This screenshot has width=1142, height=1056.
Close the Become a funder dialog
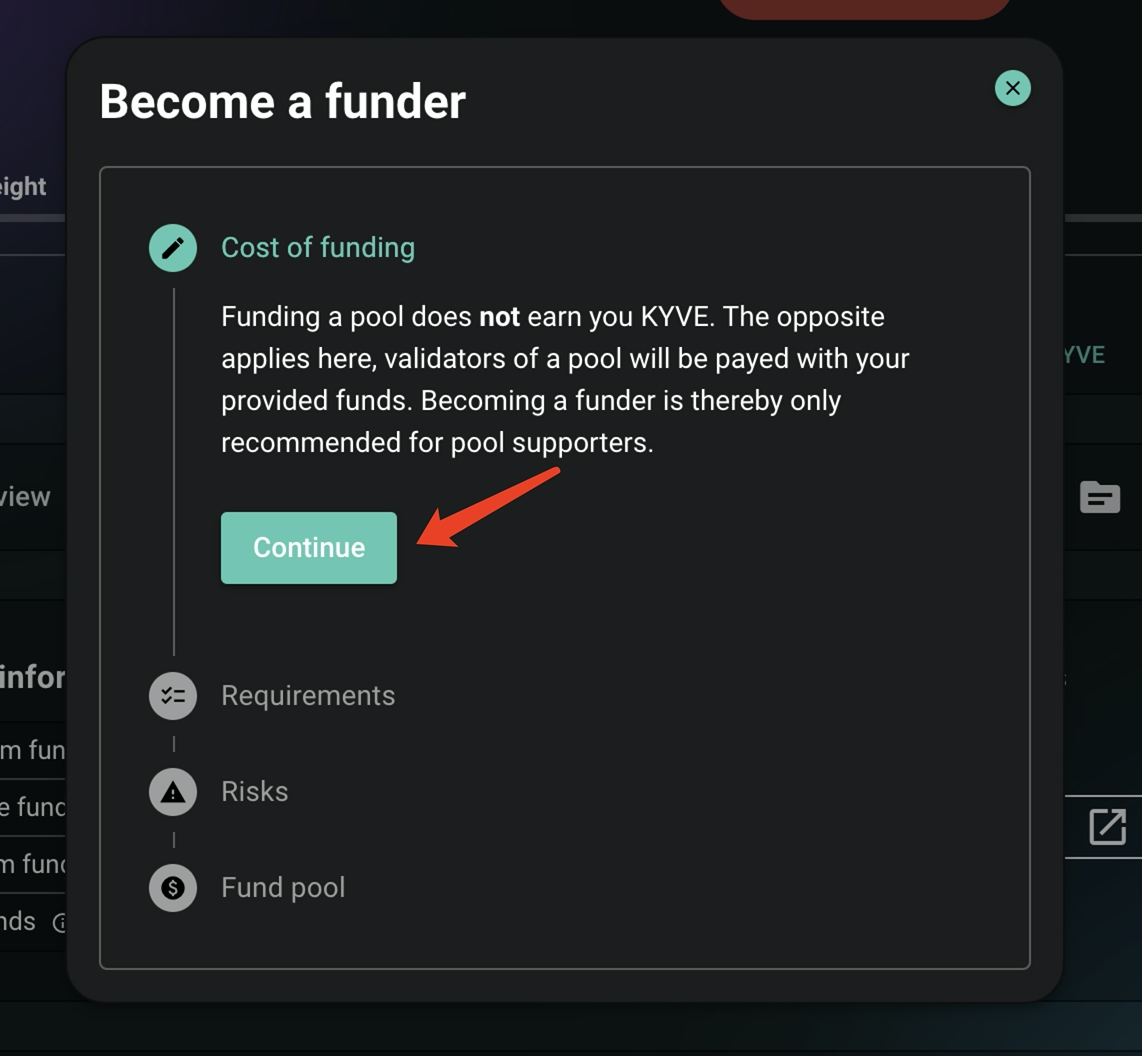tap(1012, 88)
